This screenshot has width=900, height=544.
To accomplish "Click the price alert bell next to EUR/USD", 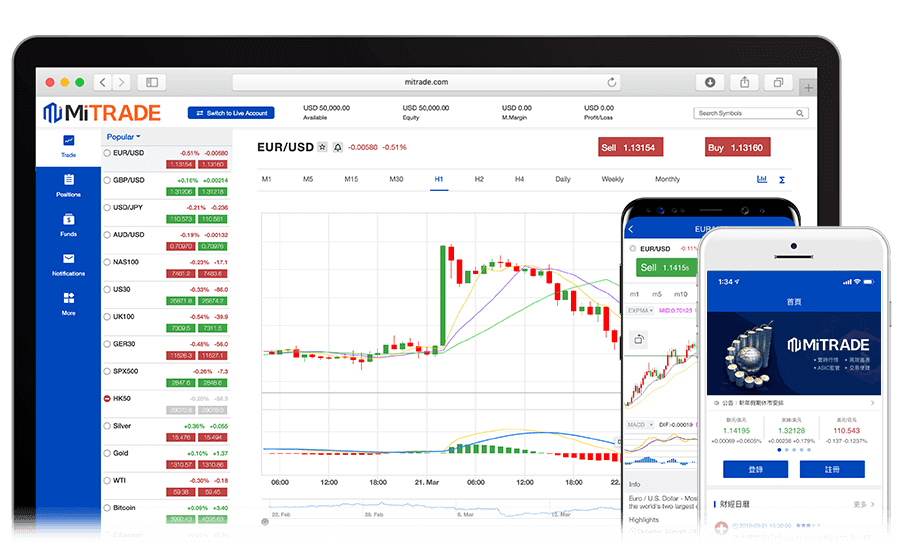I will [x=337, y=147].
